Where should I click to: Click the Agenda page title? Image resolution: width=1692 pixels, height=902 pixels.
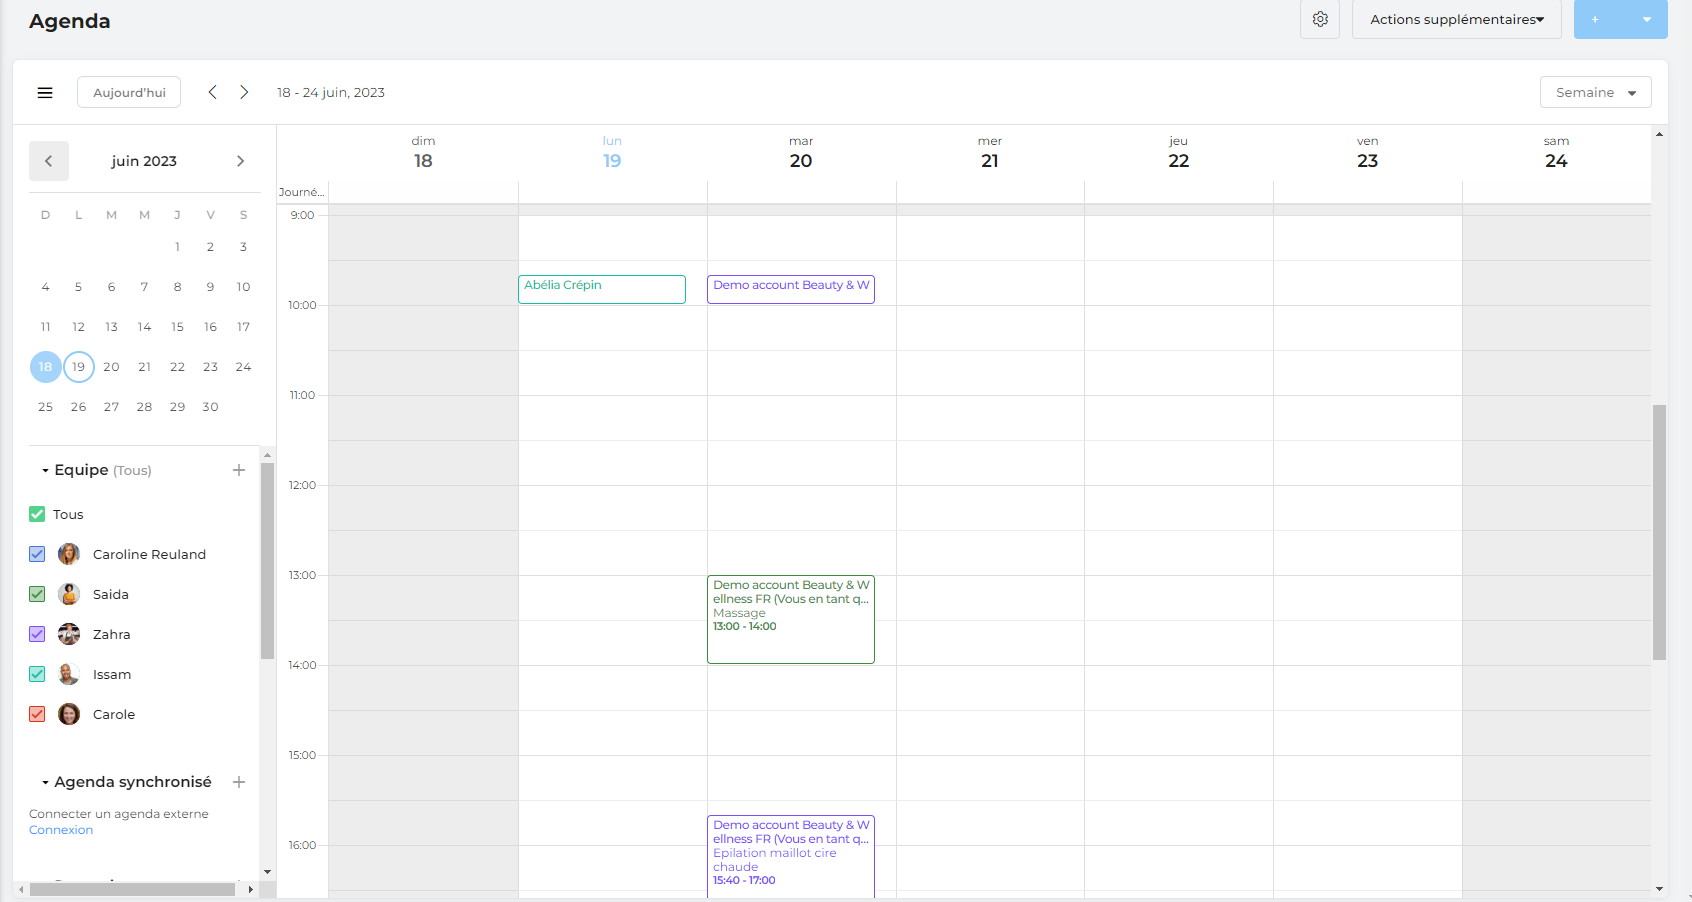(x=70, y=21)
